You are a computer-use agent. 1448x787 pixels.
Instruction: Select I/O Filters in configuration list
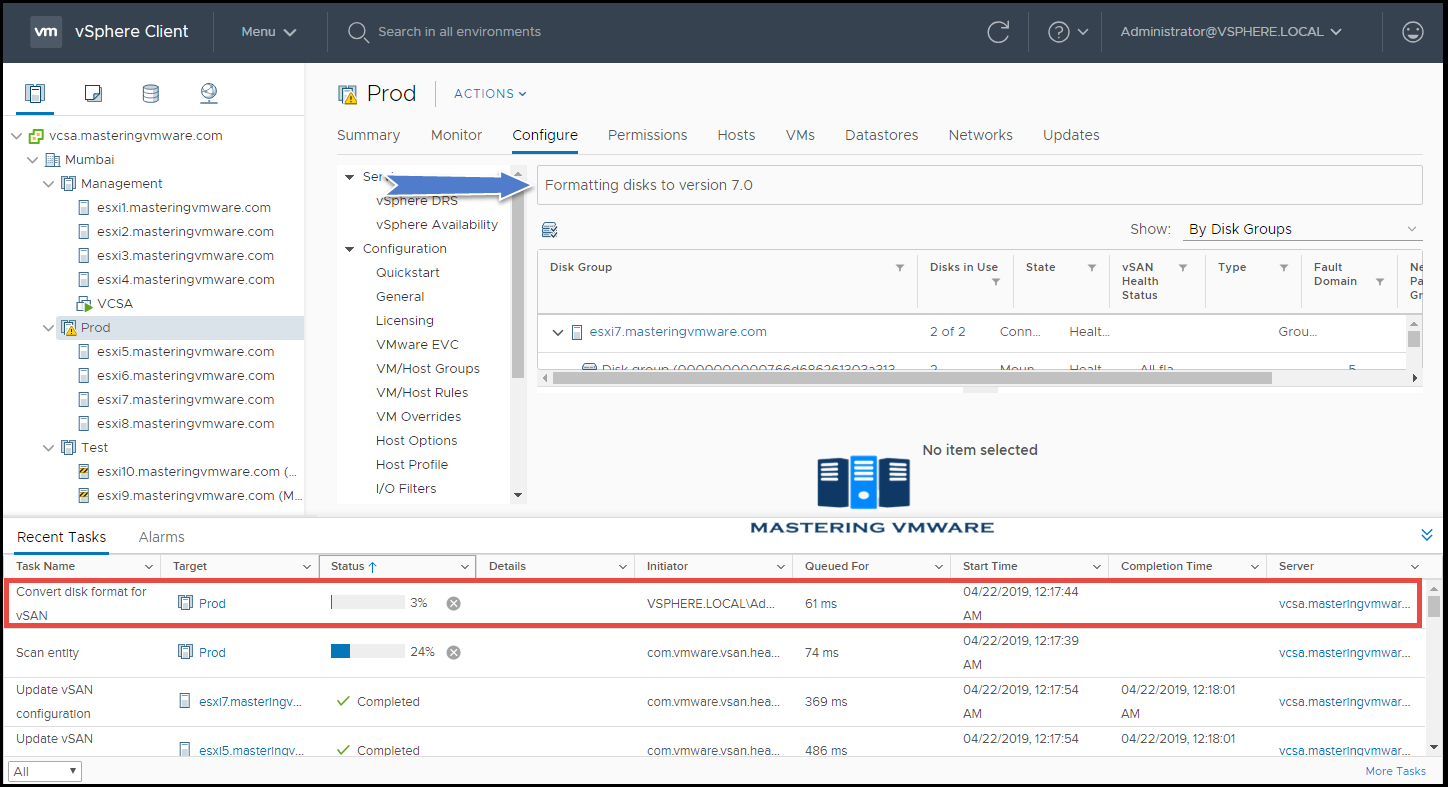tap(406, 489)
